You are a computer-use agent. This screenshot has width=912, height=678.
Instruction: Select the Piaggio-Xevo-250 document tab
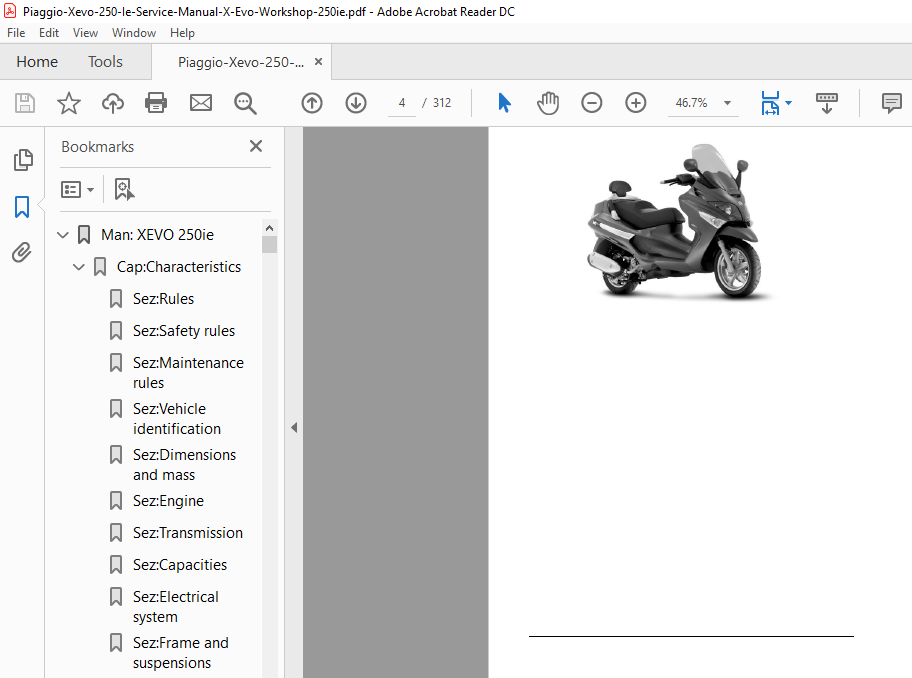[241, 62]
